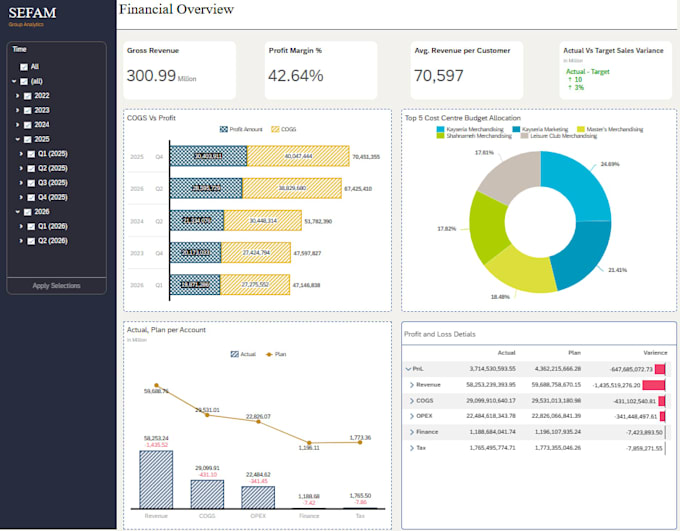
Task: Expand the 2022 year node arrow
Action: pos(17,95)
